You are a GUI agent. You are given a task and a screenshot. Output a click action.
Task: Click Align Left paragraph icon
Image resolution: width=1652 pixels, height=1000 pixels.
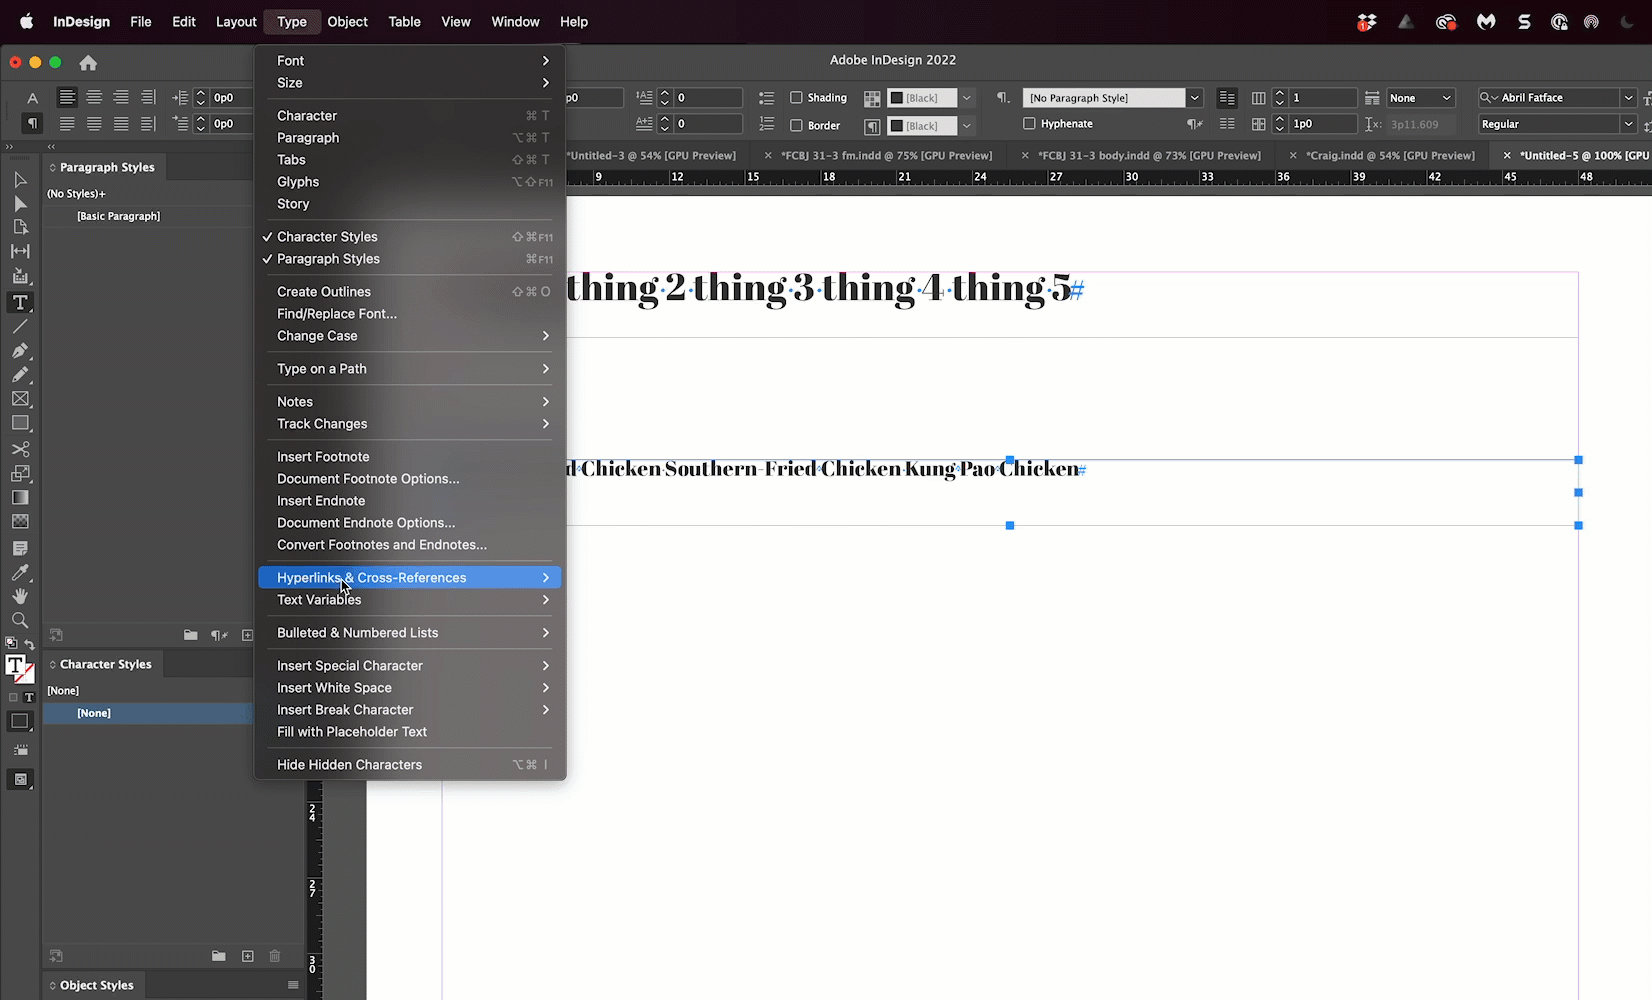pyautogui.click(x=67, y=97)
